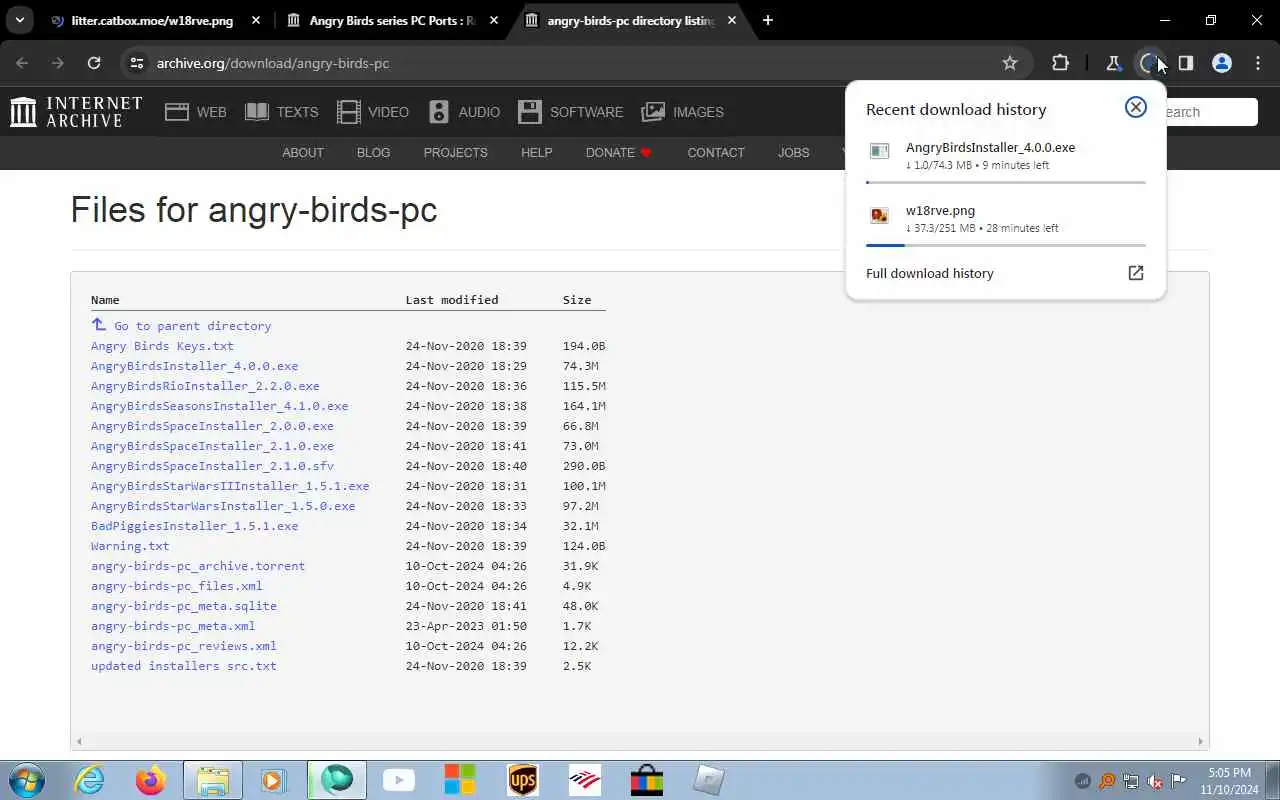The height and width of the screenshot is (800, 1280).
Task: Open the w18rve.png download entry
Action: coord(1005,218)
